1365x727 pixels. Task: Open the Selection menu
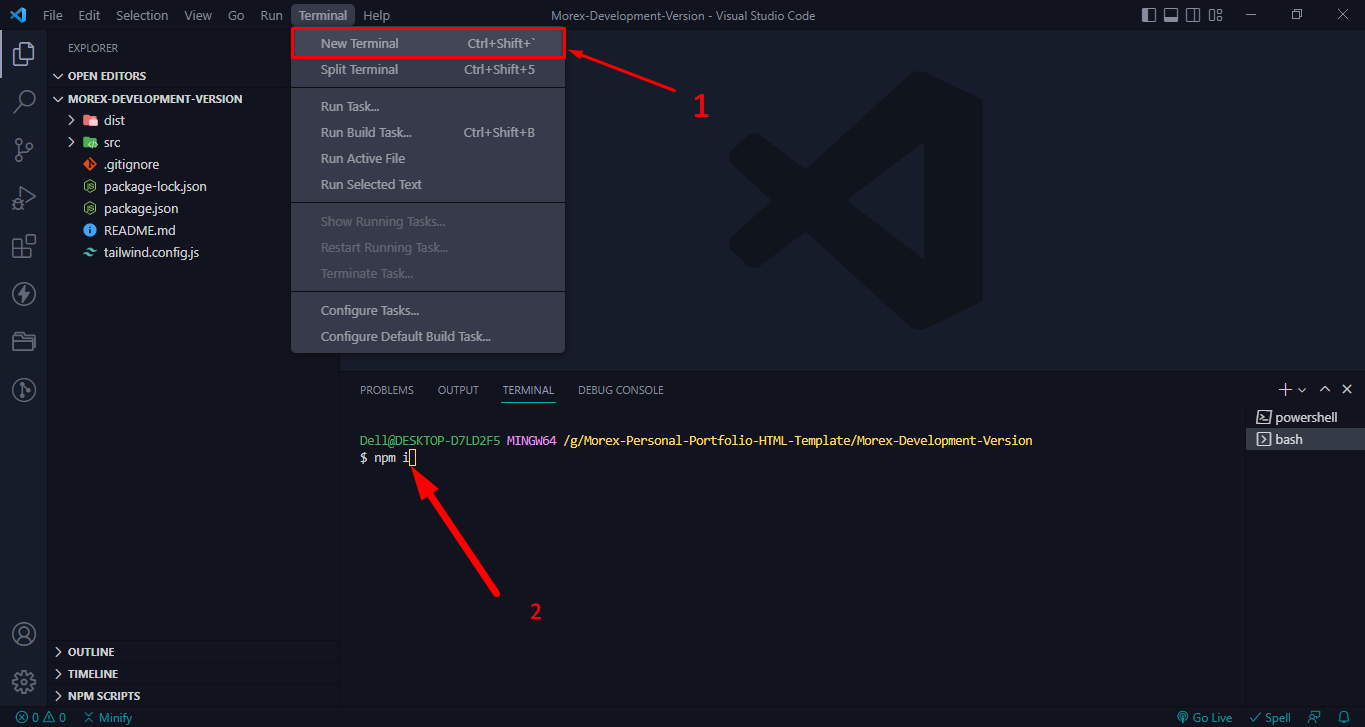pos(142,15)
